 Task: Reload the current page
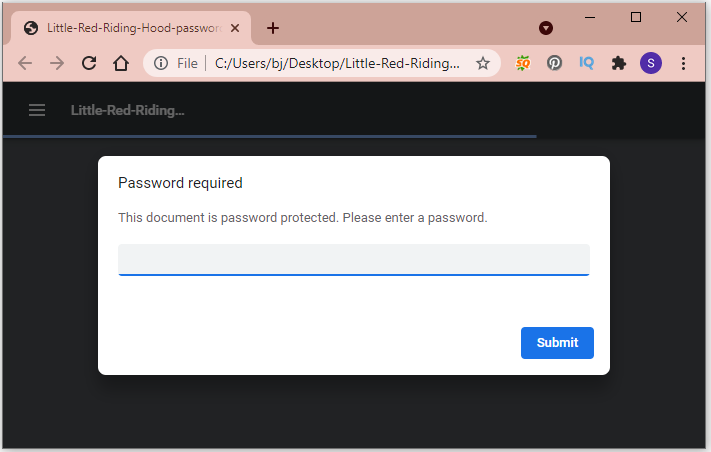pyautogui.click(x=89, y=63)
